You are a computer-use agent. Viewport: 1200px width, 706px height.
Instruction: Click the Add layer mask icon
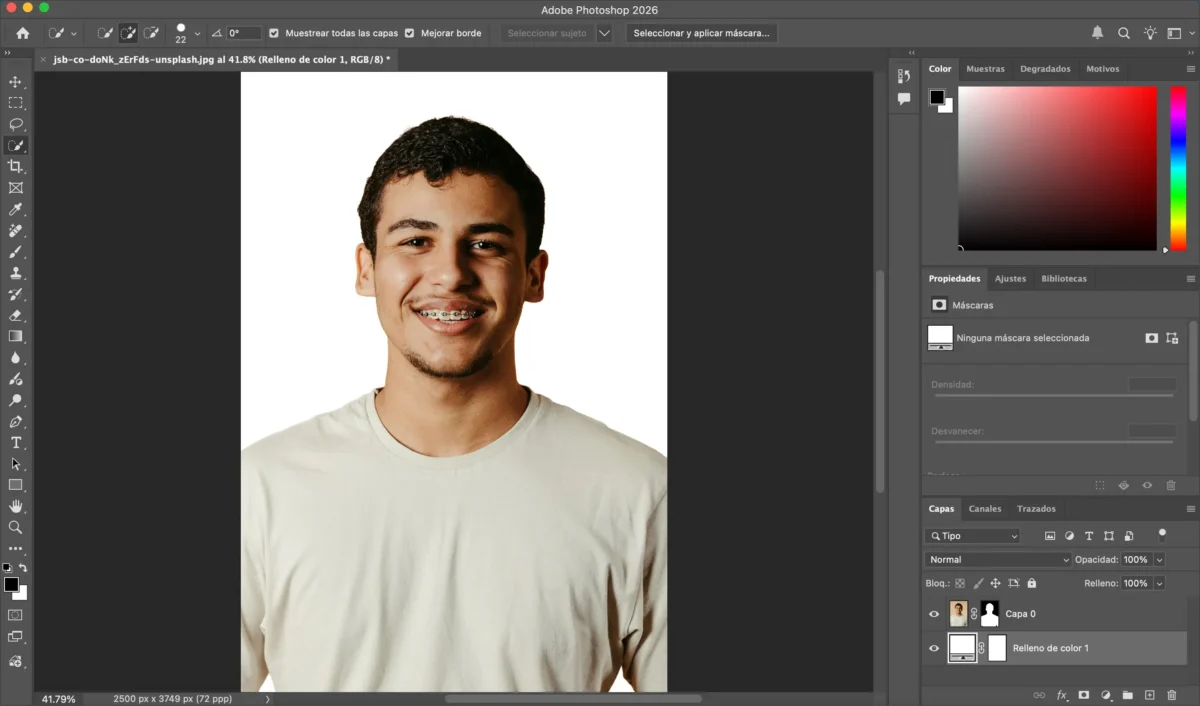click(1083, 695)
